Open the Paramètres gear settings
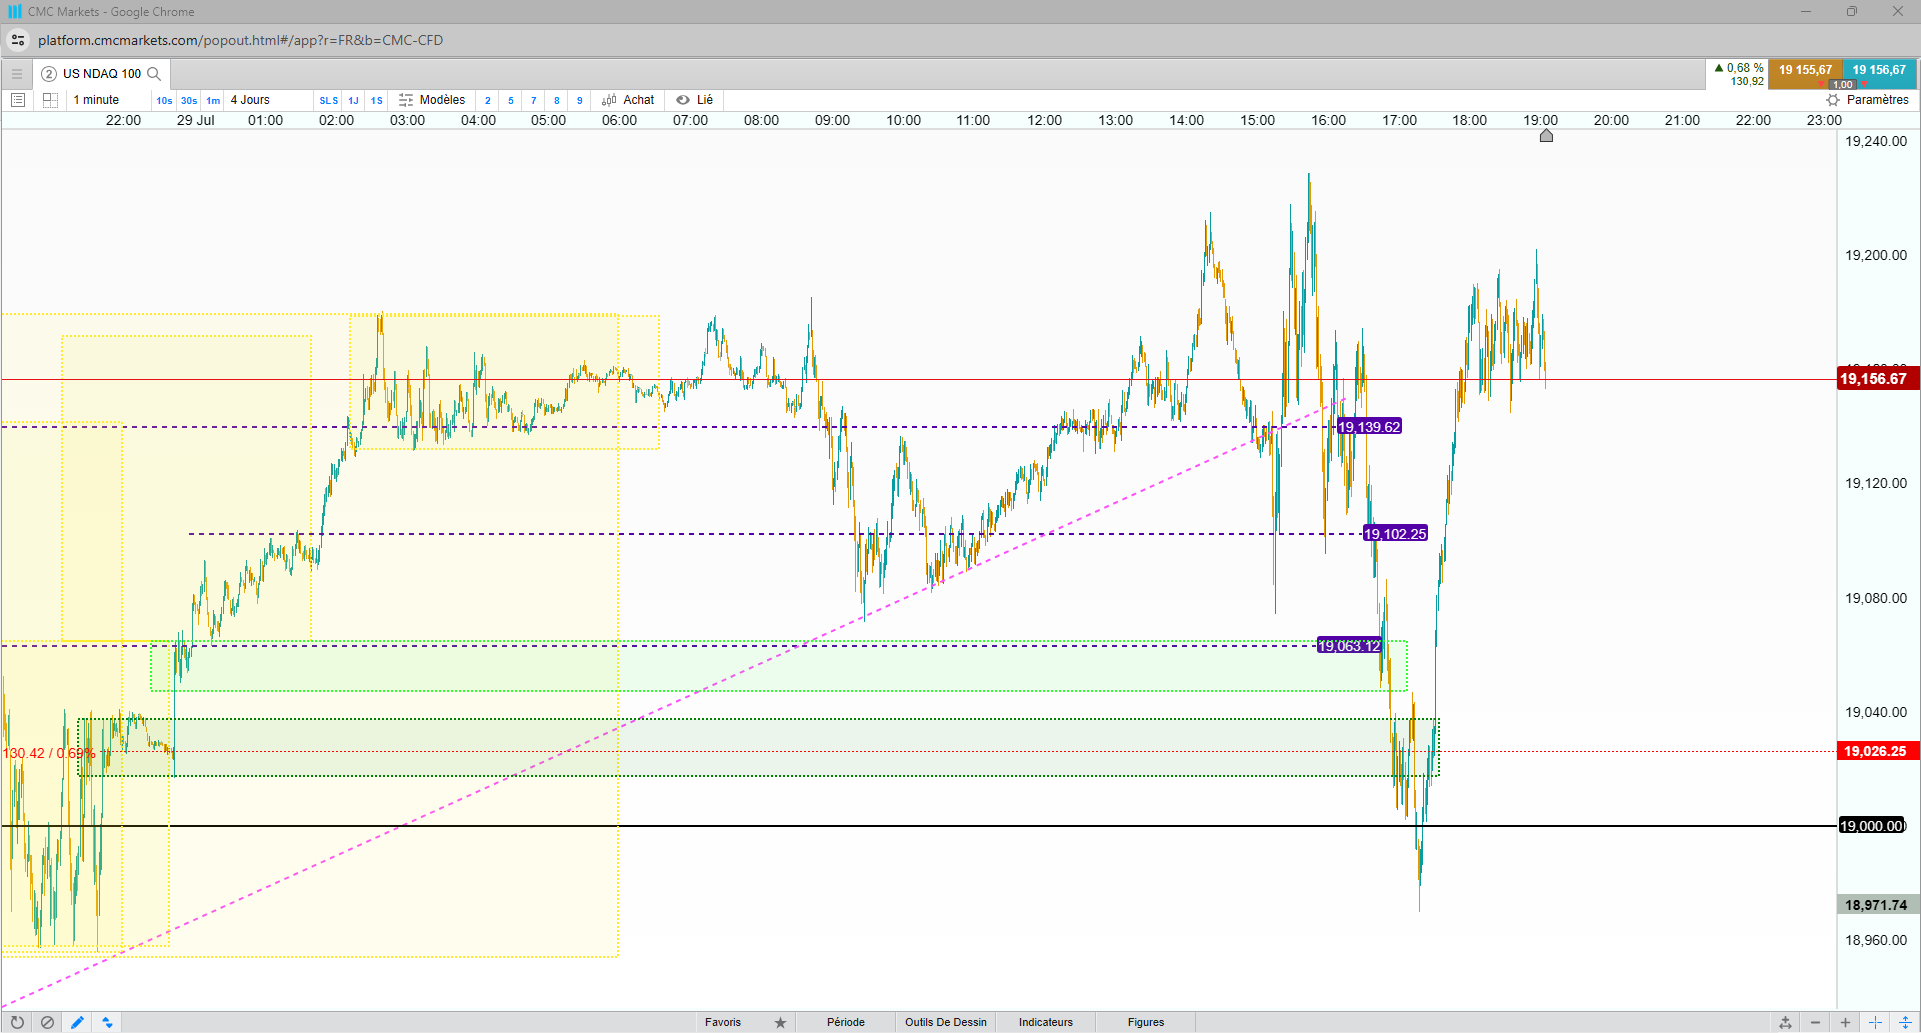 click(x=1867, y=100)
